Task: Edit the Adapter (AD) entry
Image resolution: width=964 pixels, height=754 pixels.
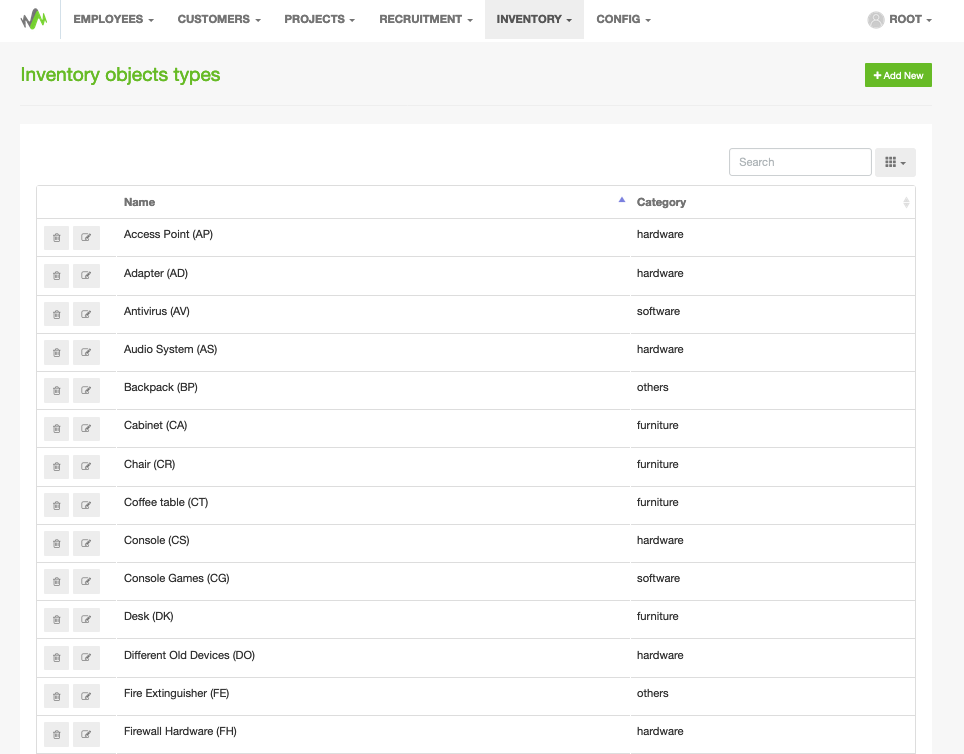Action: tap(86, 276)
